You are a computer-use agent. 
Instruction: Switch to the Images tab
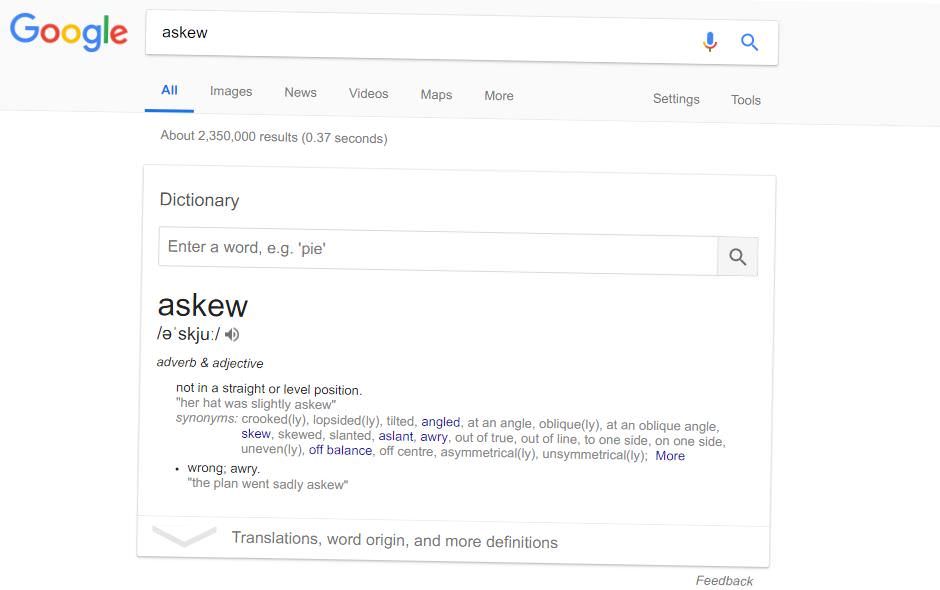[231, 92]
